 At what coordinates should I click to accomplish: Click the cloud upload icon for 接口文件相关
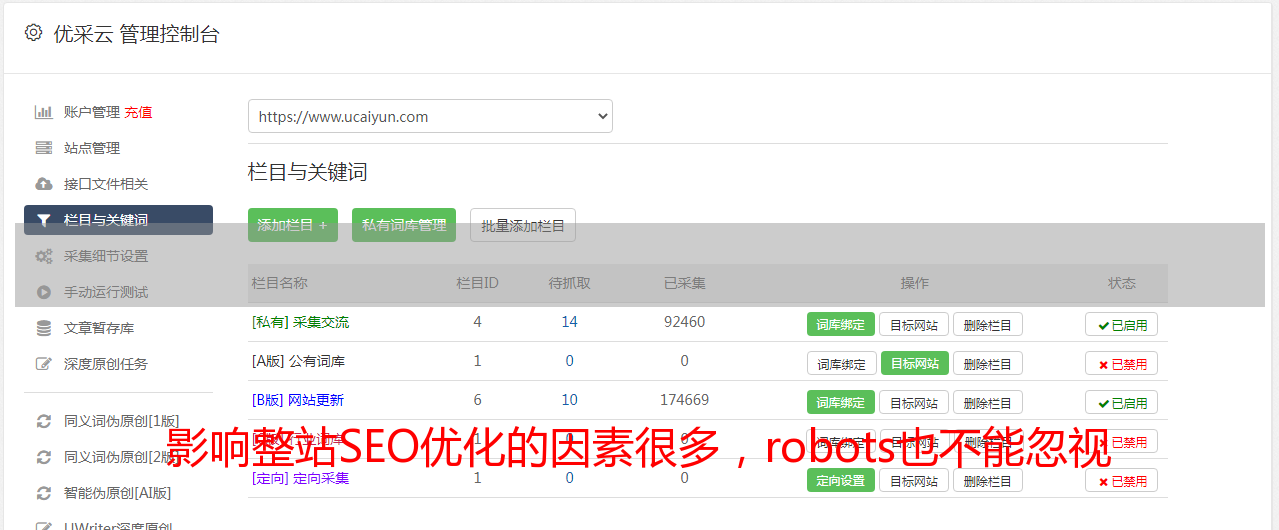click(x=43, y=184)
